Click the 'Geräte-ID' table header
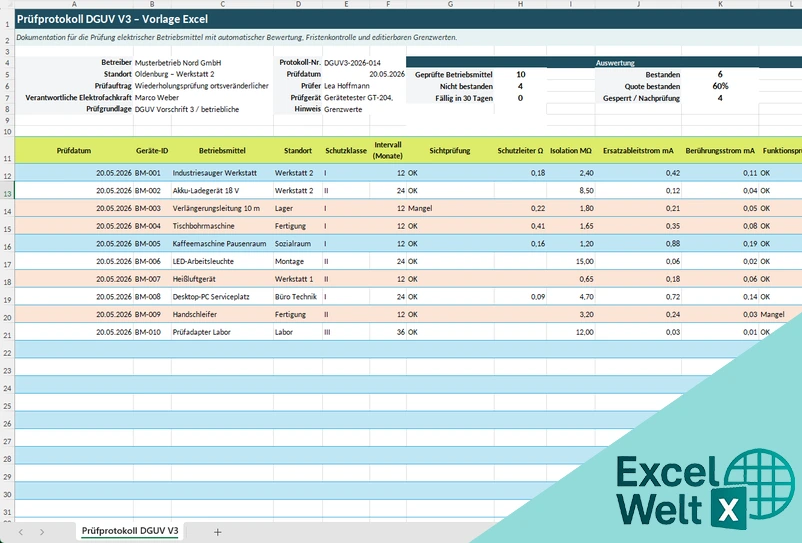802x543 pixels. coord(152,150)
